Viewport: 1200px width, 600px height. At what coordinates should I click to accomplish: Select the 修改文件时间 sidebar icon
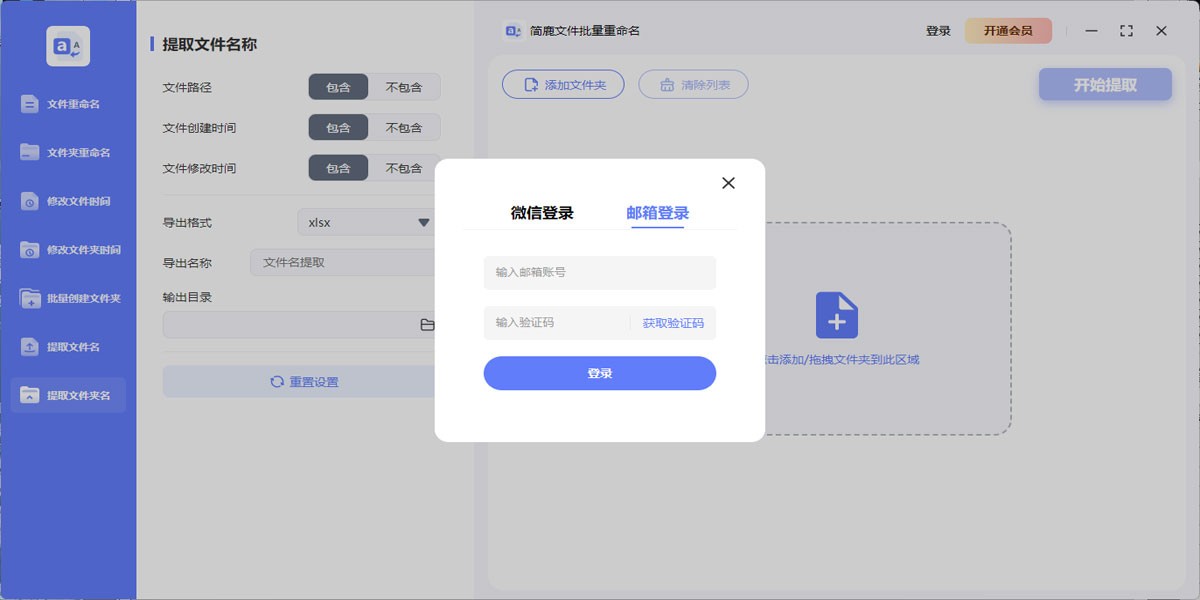coord(30,201)
